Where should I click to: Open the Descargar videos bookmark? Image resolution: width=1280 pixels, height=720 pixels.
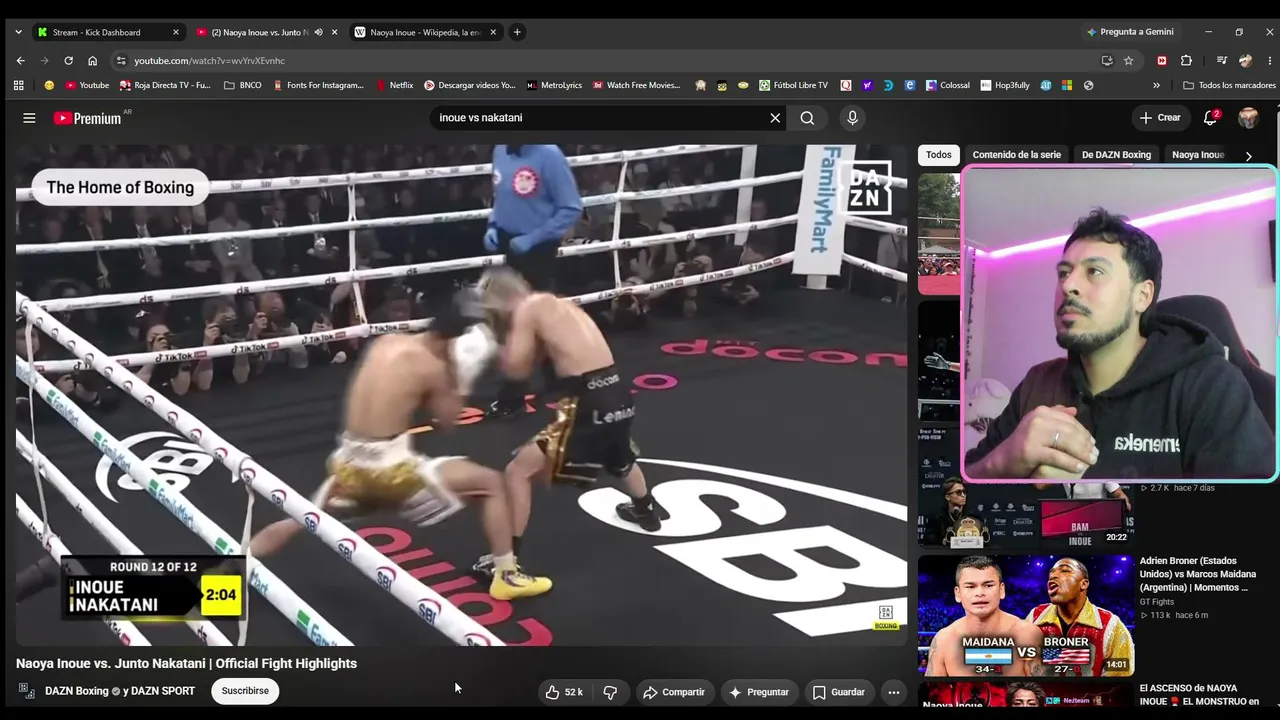[x=469, y=85]
